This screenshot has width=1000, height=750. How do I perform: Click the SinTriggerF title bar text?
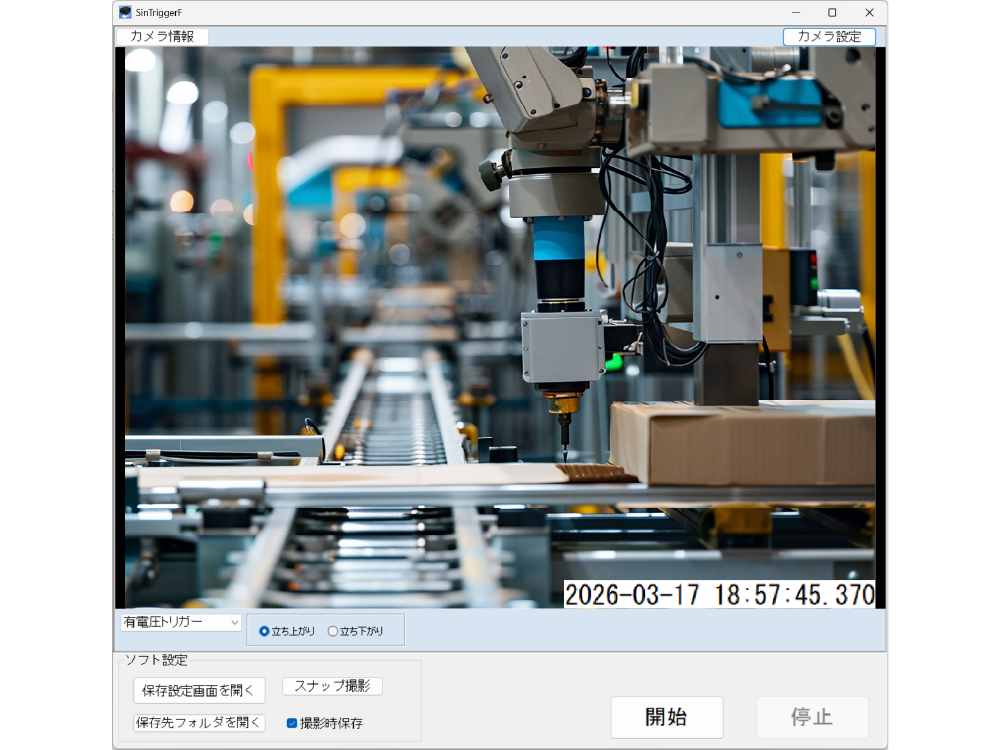point(159,13)
